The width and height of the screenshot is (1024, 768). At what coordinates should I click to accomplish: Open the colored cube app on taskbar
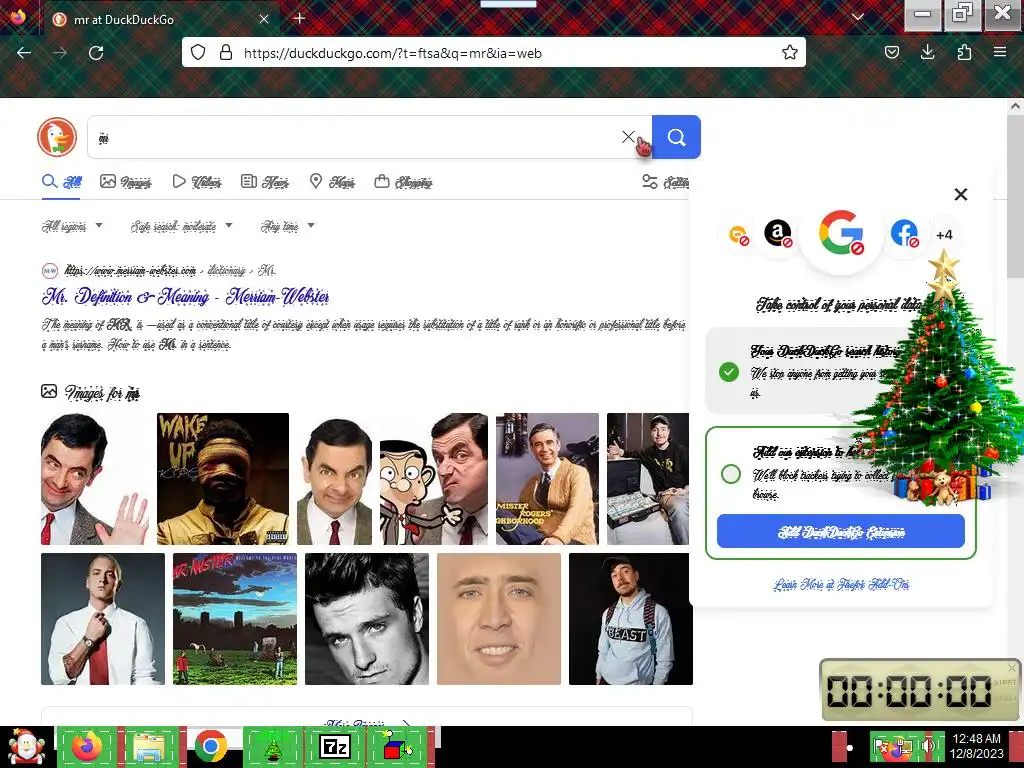coord(397,747)
